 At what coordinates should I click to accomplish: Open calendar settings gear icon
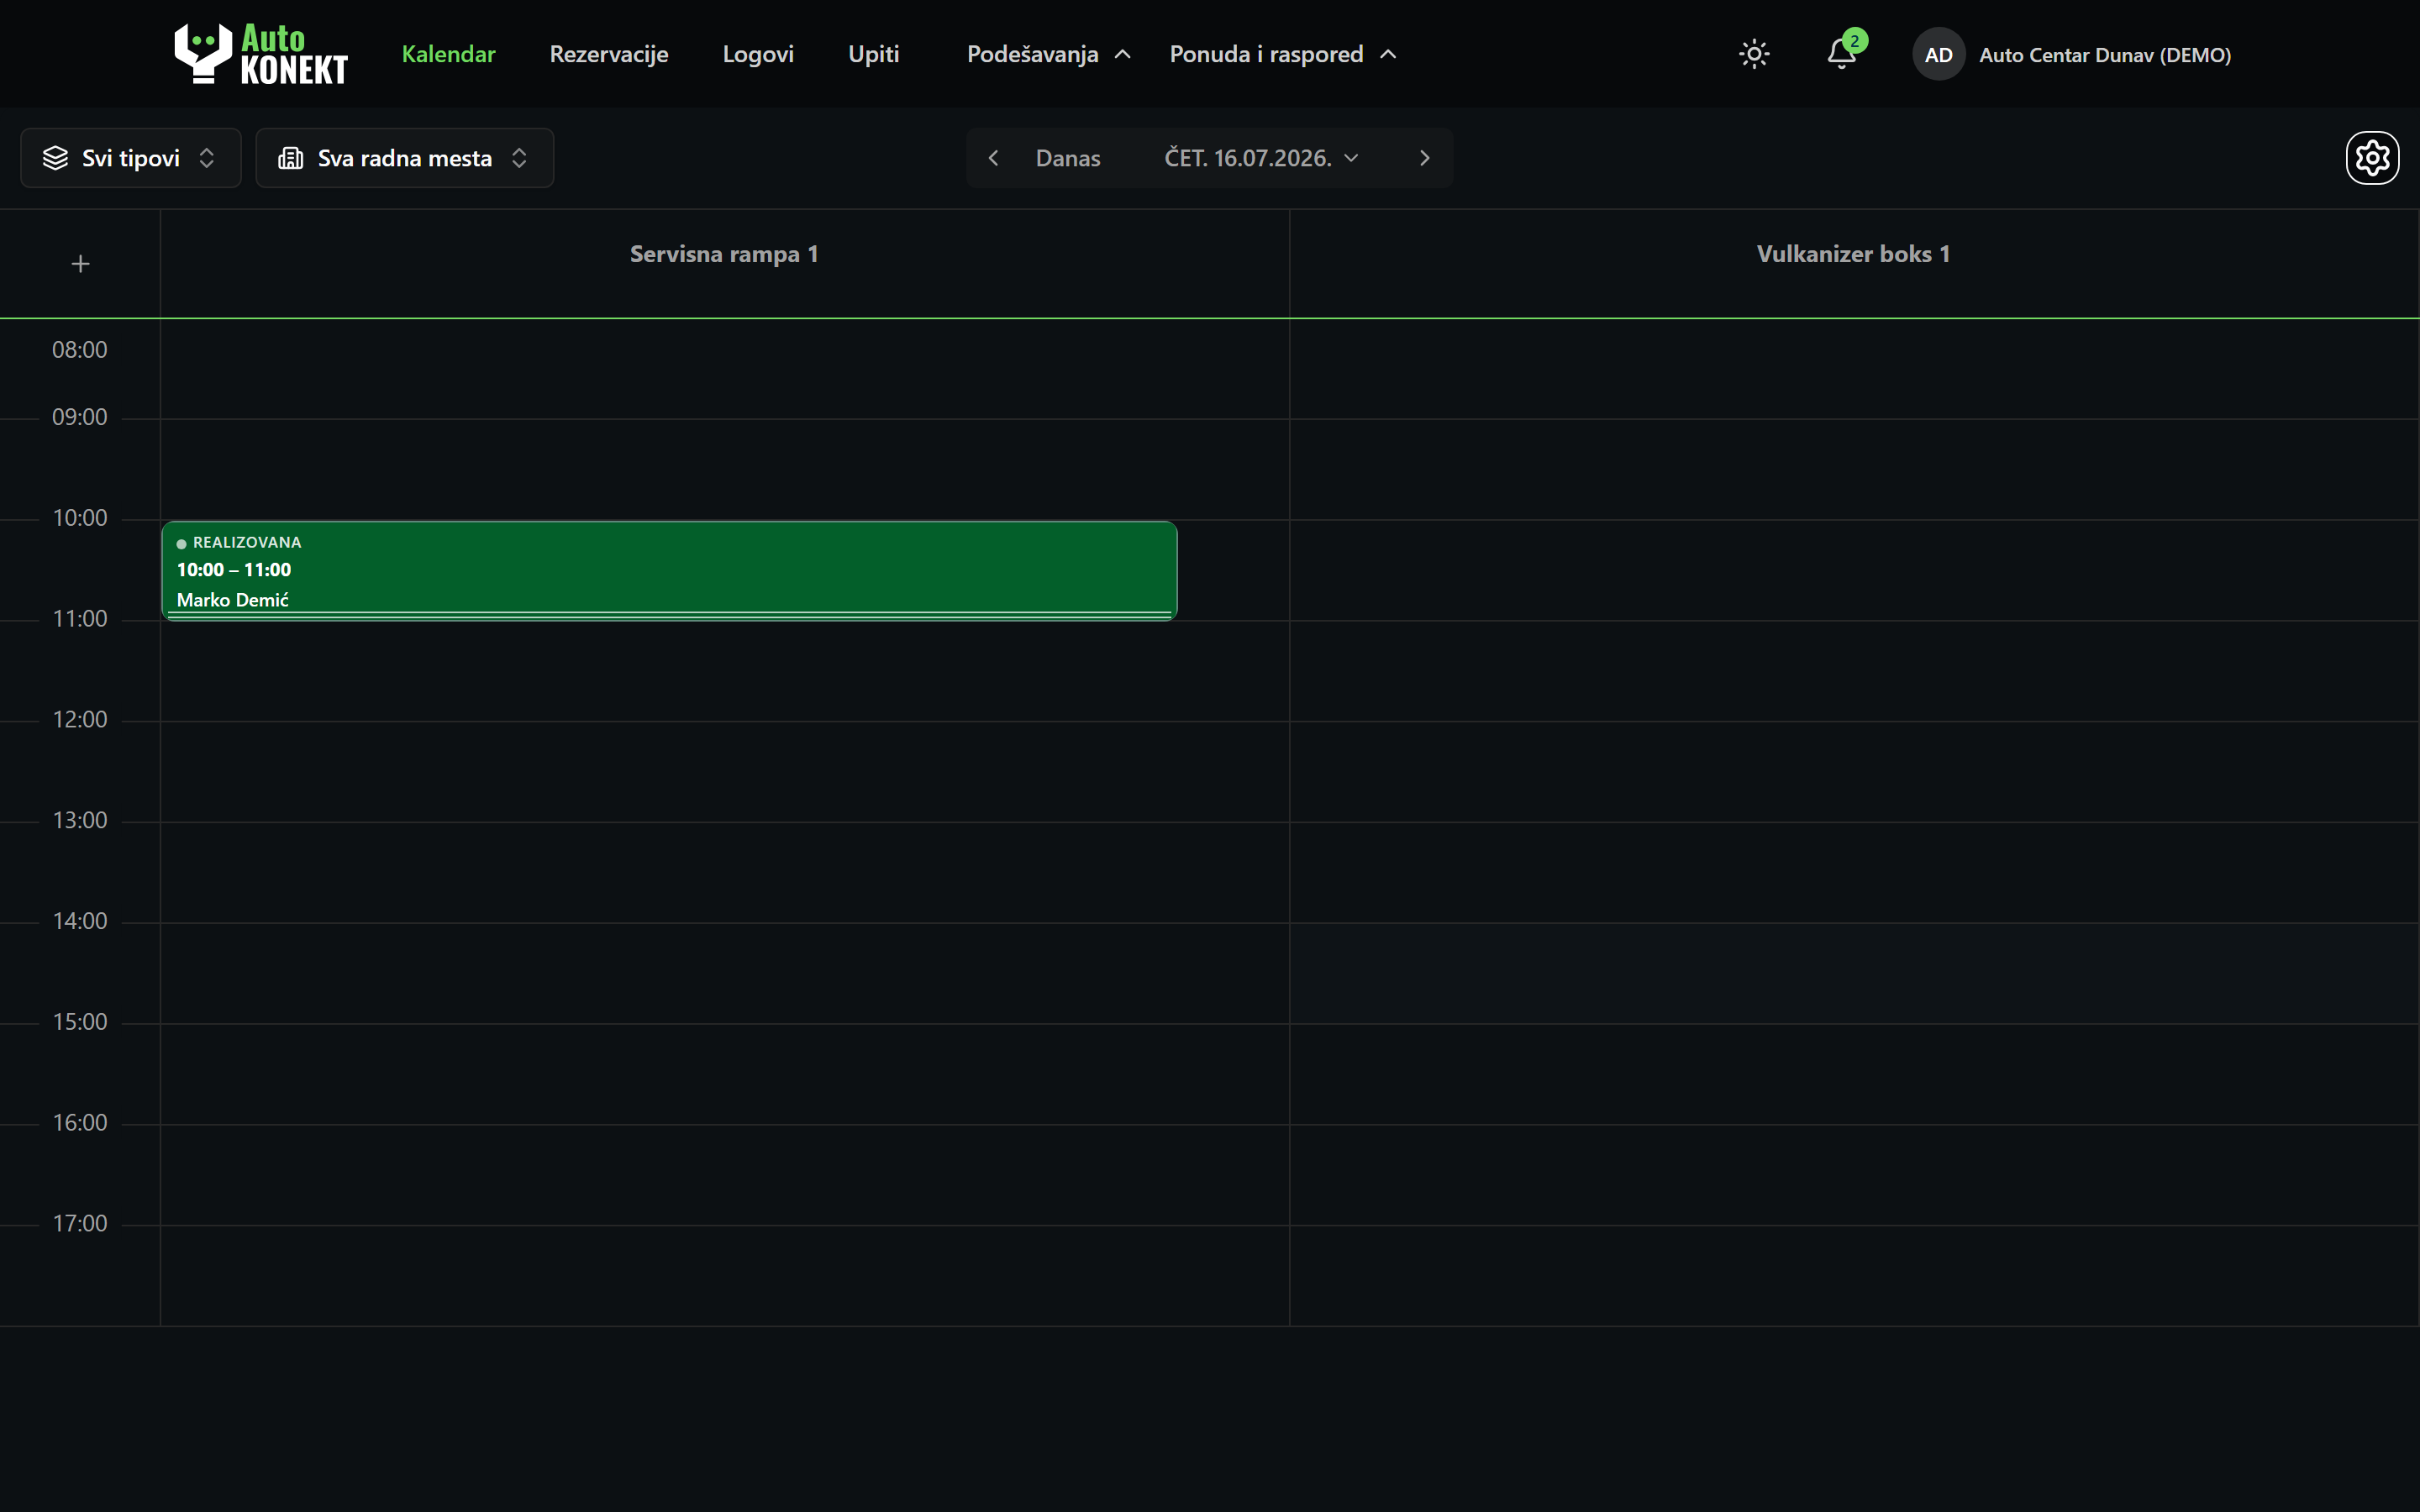pyautogui.click(x=2372, y=158)
